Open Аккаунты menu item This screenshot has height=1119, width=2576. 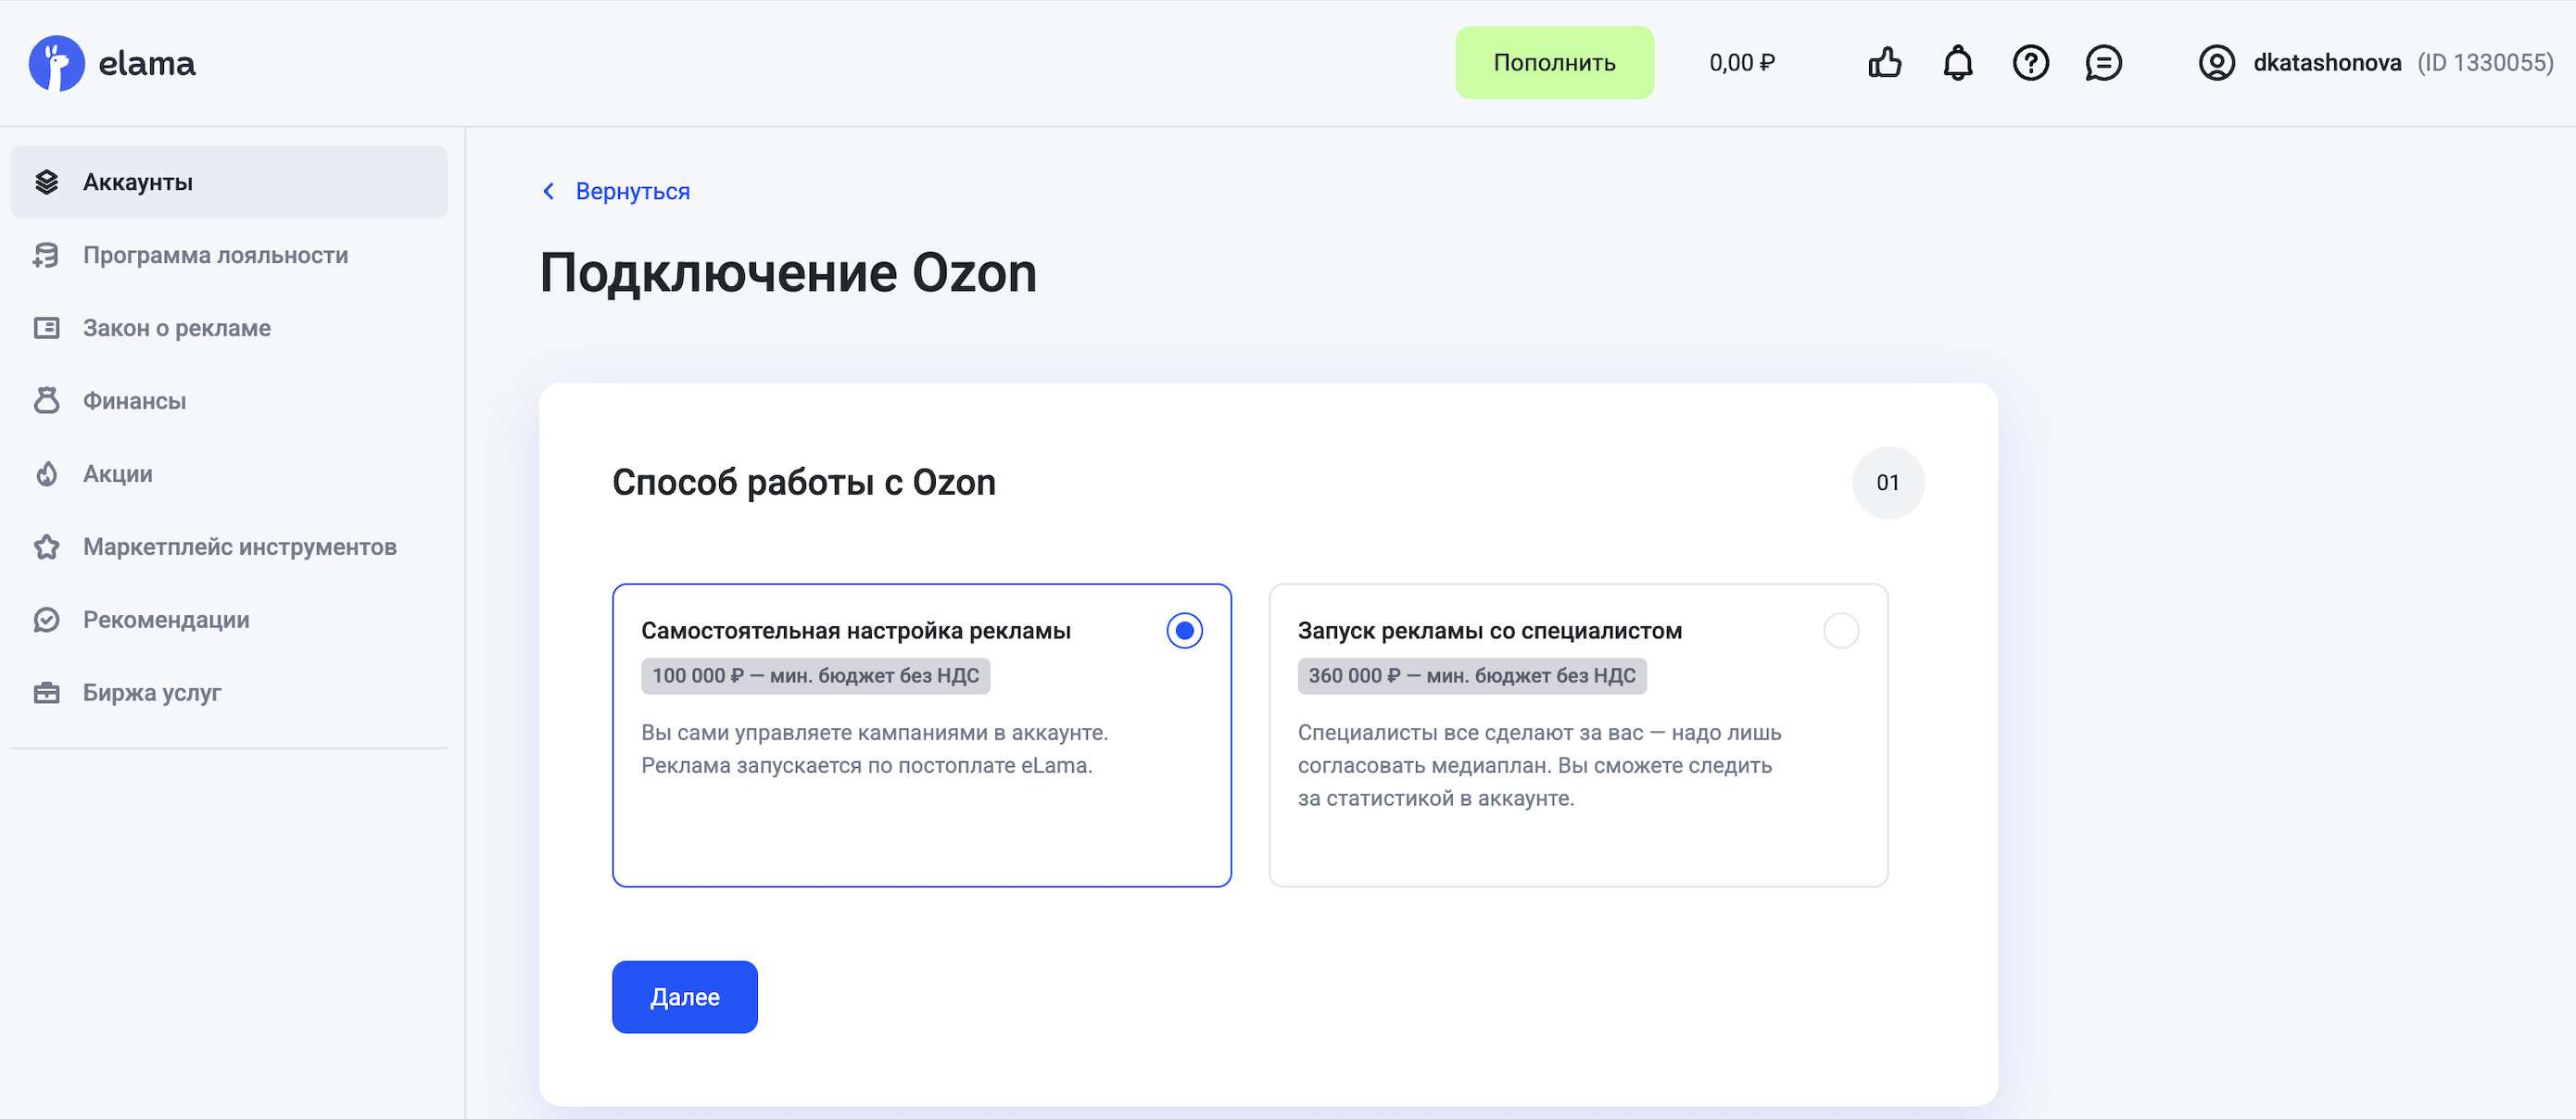click(229, 182)
